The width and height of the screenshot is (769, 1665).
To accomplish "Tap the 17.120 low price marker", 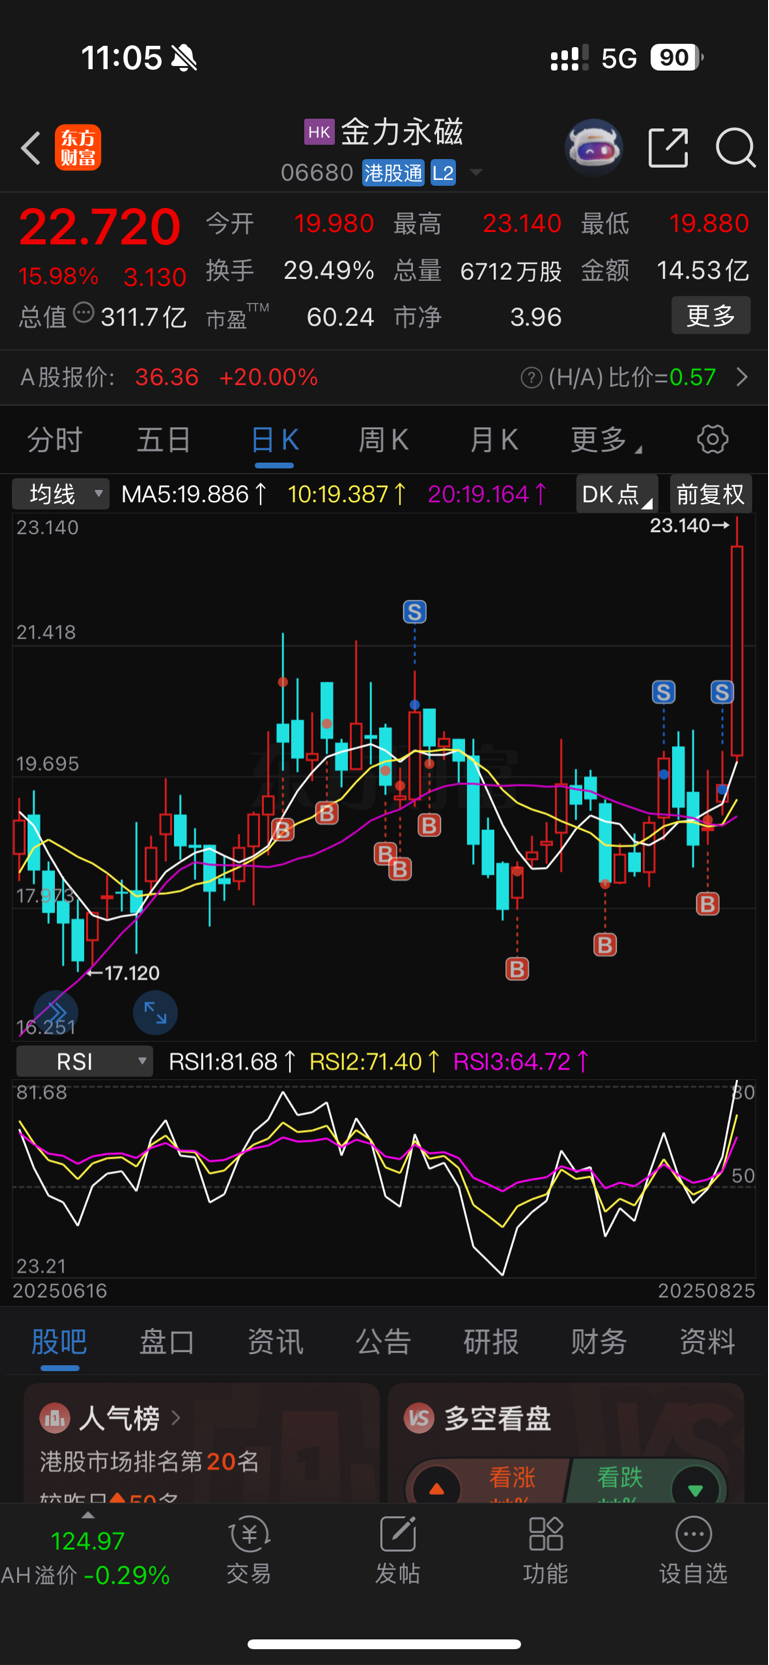I will point(122,972).
